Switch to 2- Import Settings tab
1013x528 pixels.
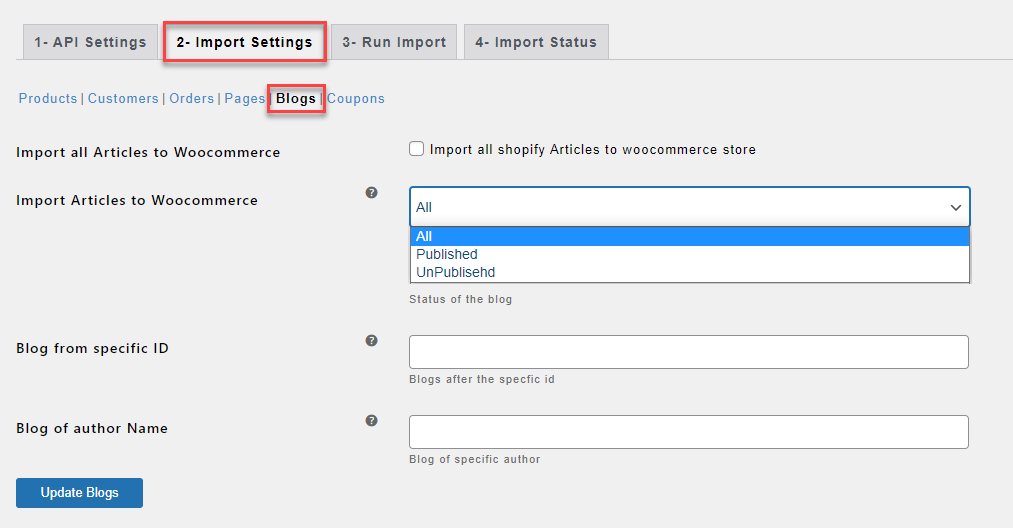click(244, 42)
